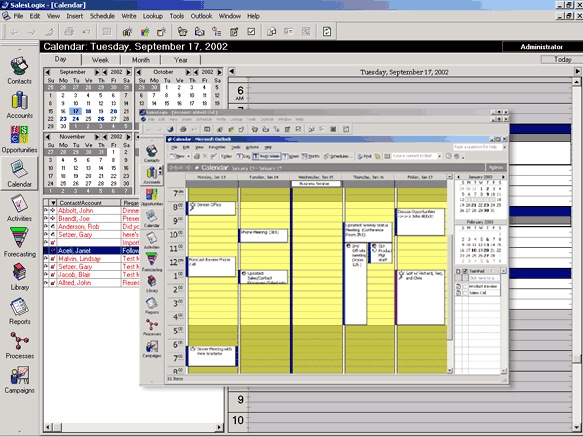
Task: Open Accounts in the SalesLogix sidebar
Action: [x=19, y=105]
